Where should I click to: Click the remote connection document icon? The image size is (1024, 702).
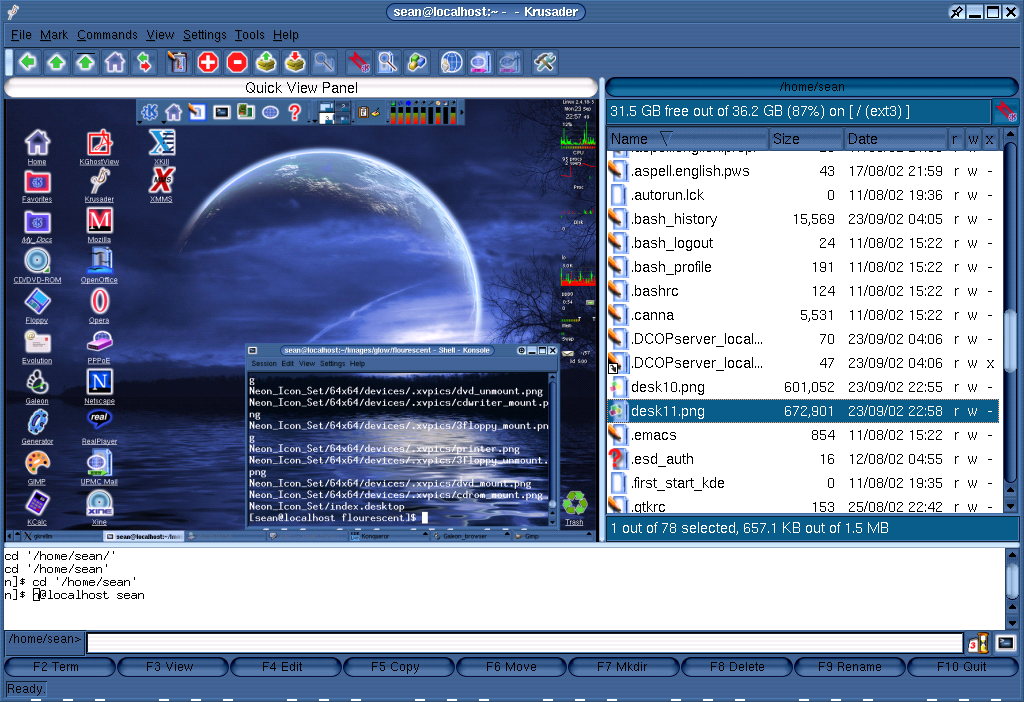(481, 62)
